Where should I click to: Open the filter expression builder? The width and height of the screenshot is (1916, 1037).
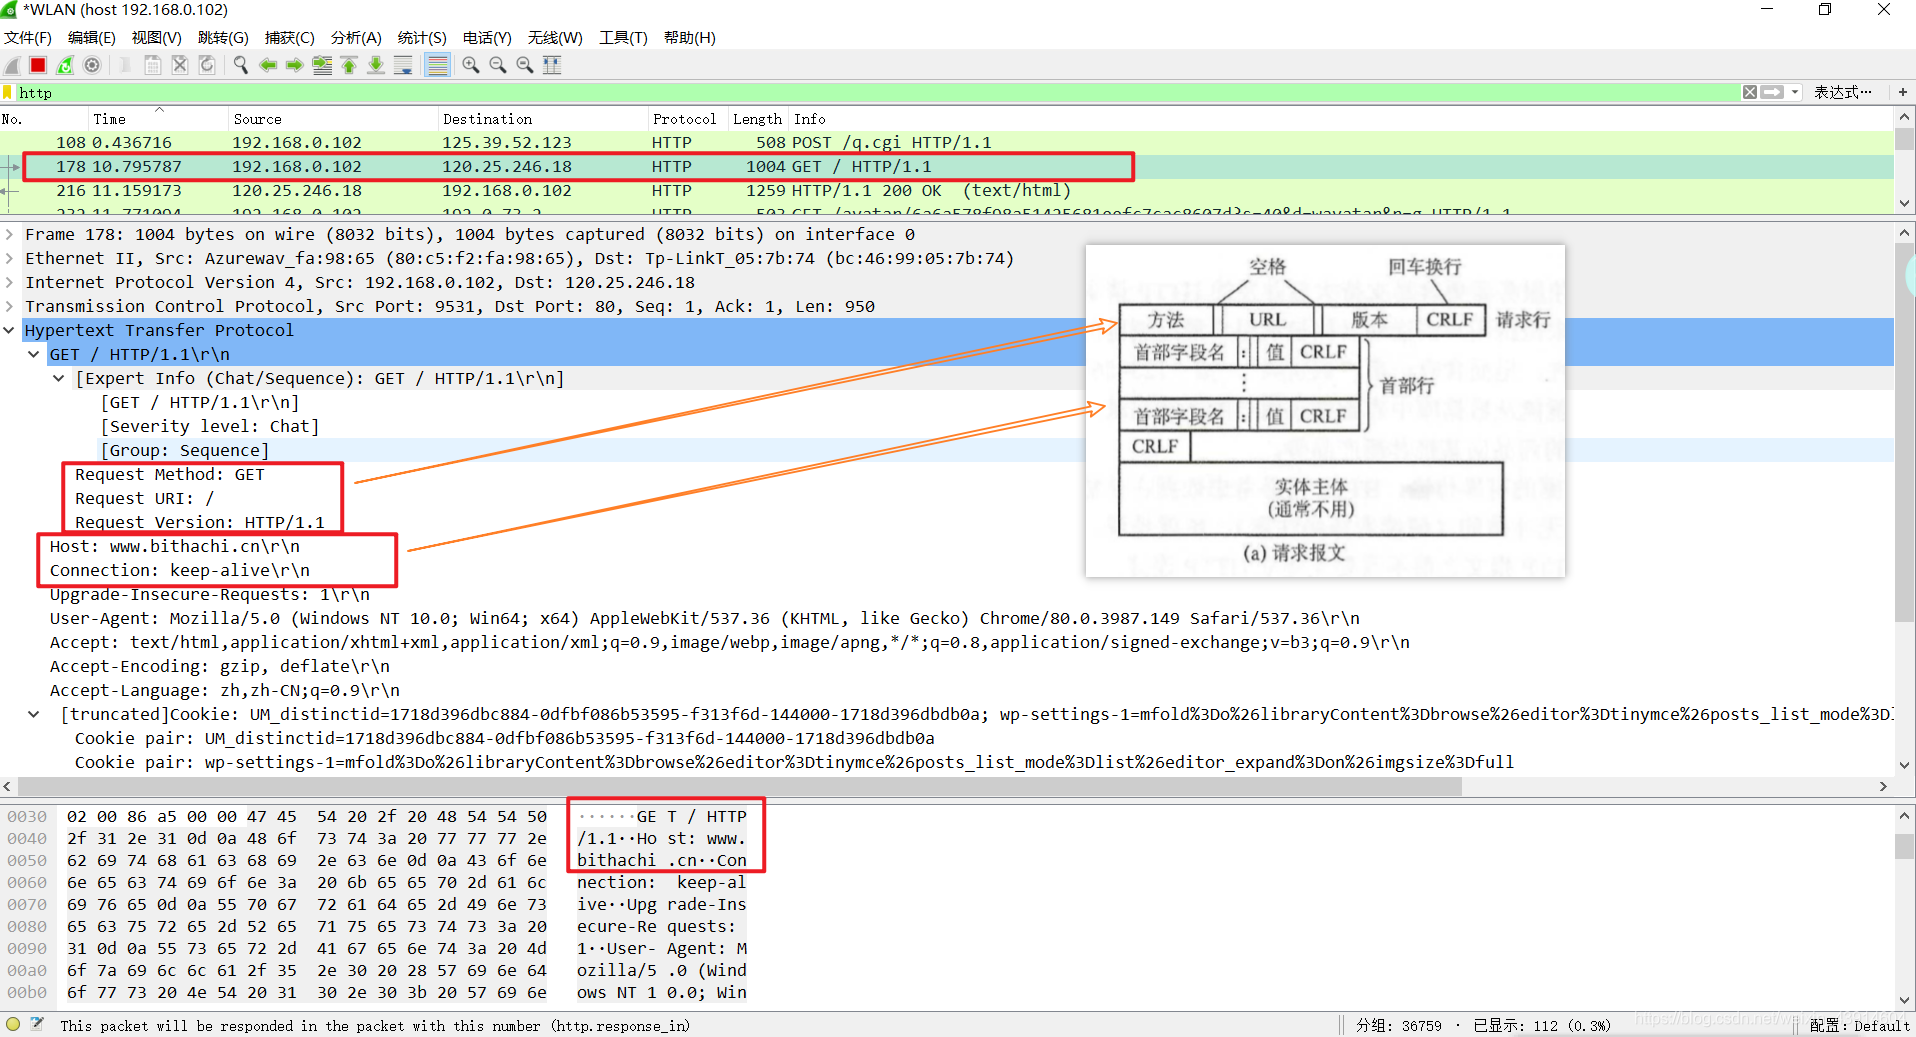point(1843,92)
